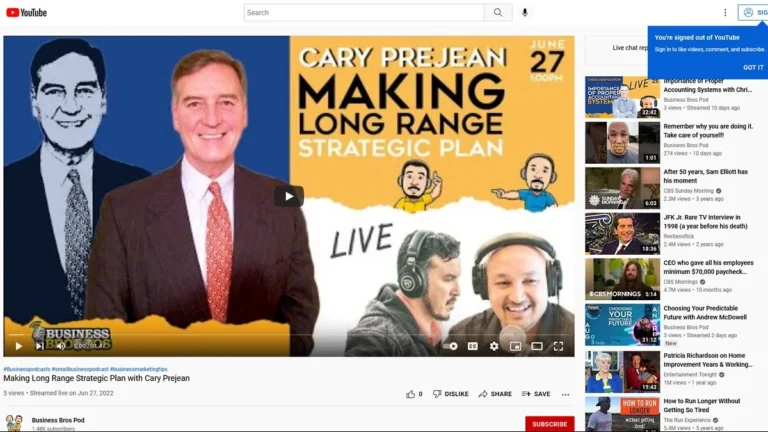Start voice search with microphone icon
This screenshot has height=432, width=768.
525,13
